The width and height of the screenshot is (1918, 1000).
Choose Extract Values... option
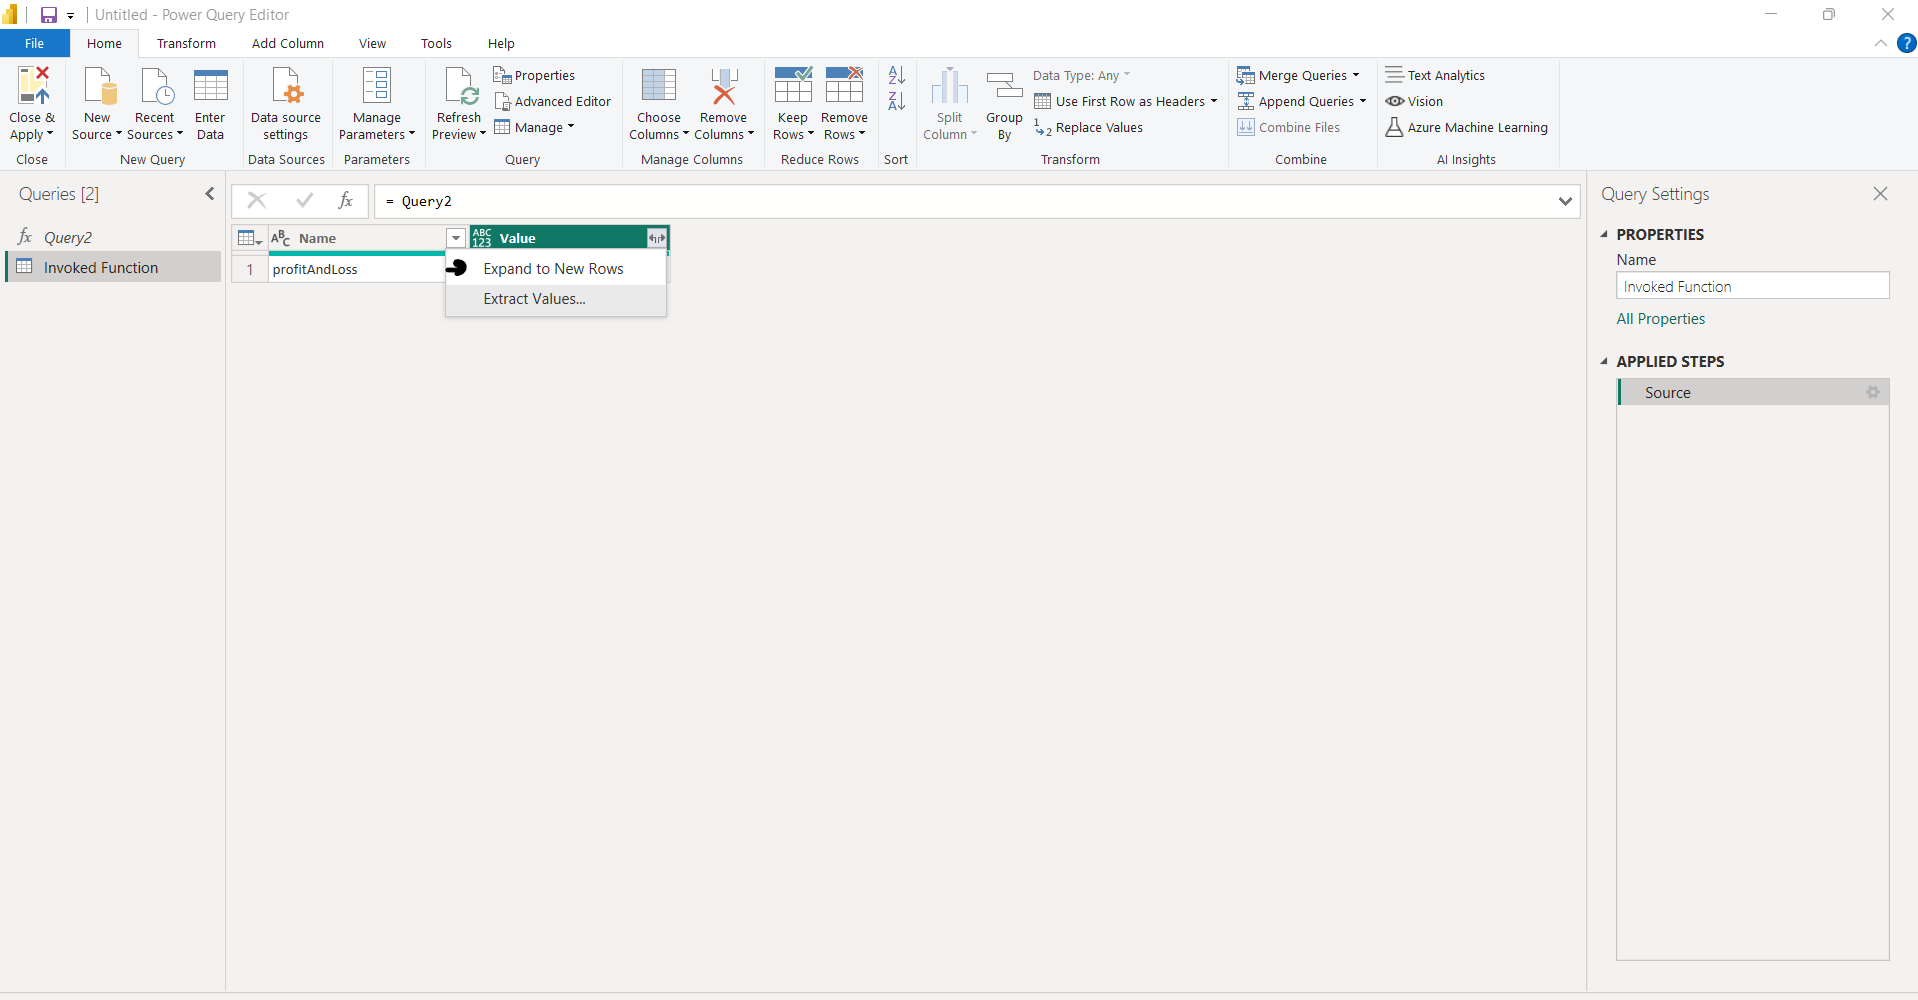(556, 299)
